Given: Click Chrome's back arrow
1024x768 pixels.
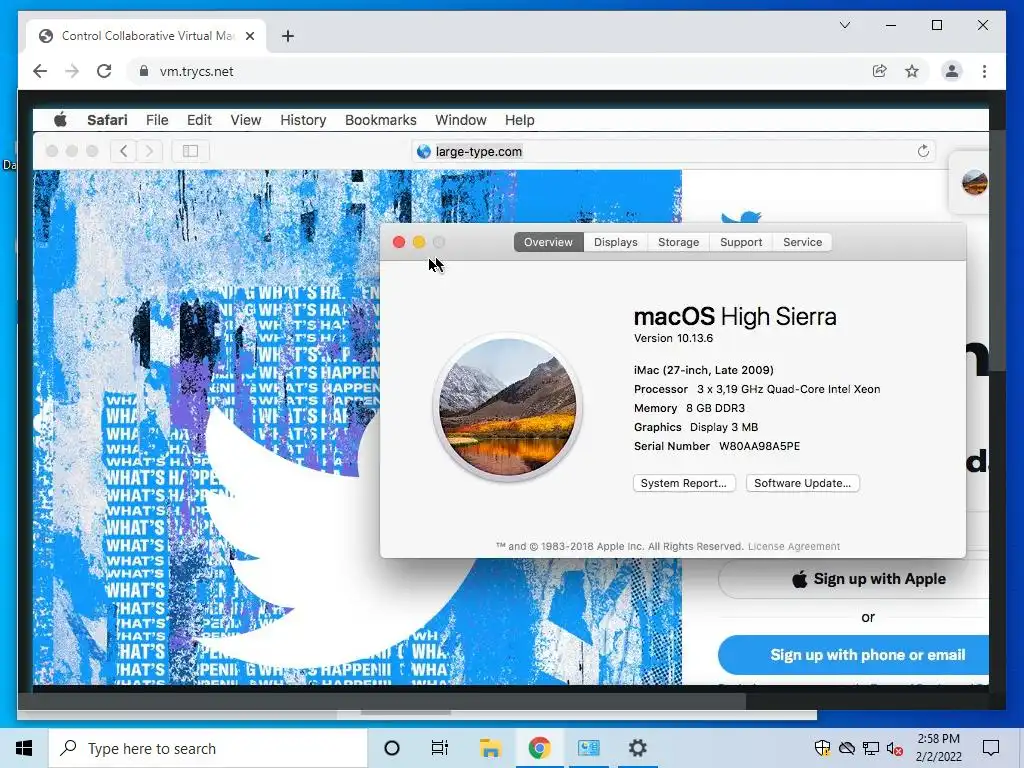Looking at the screenshot, I should 40,71.
